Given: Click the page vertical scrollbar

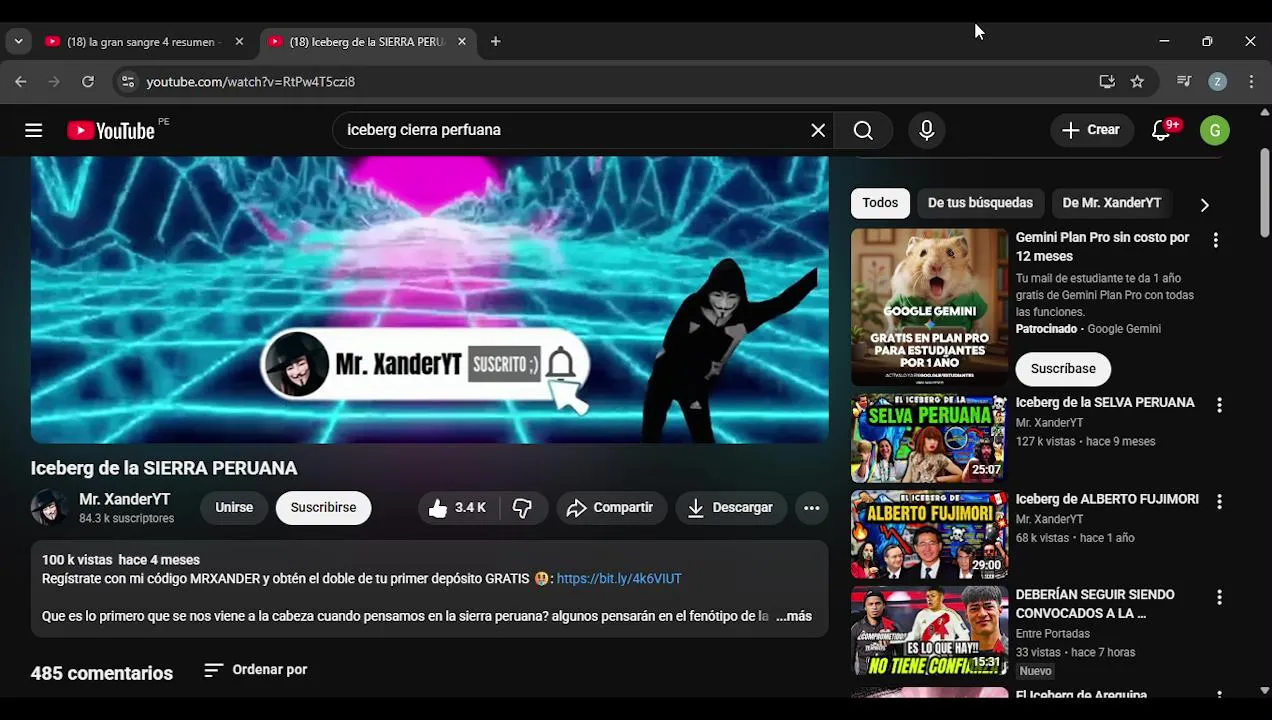Looking at the screenshot, I should [1265, 193].
